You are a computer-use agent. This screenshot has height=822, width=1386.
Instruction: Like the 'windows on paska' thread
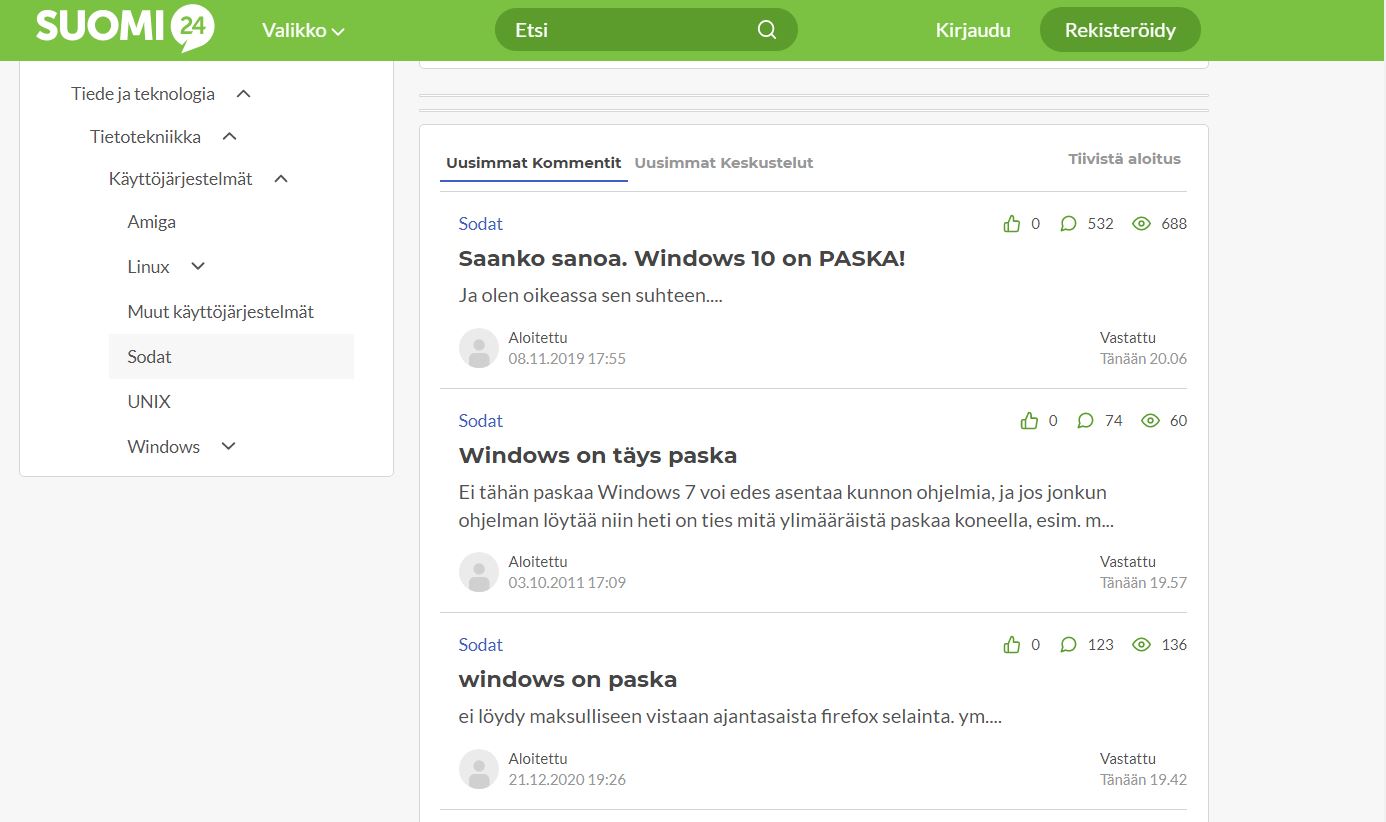click(x=1012, y=645)
